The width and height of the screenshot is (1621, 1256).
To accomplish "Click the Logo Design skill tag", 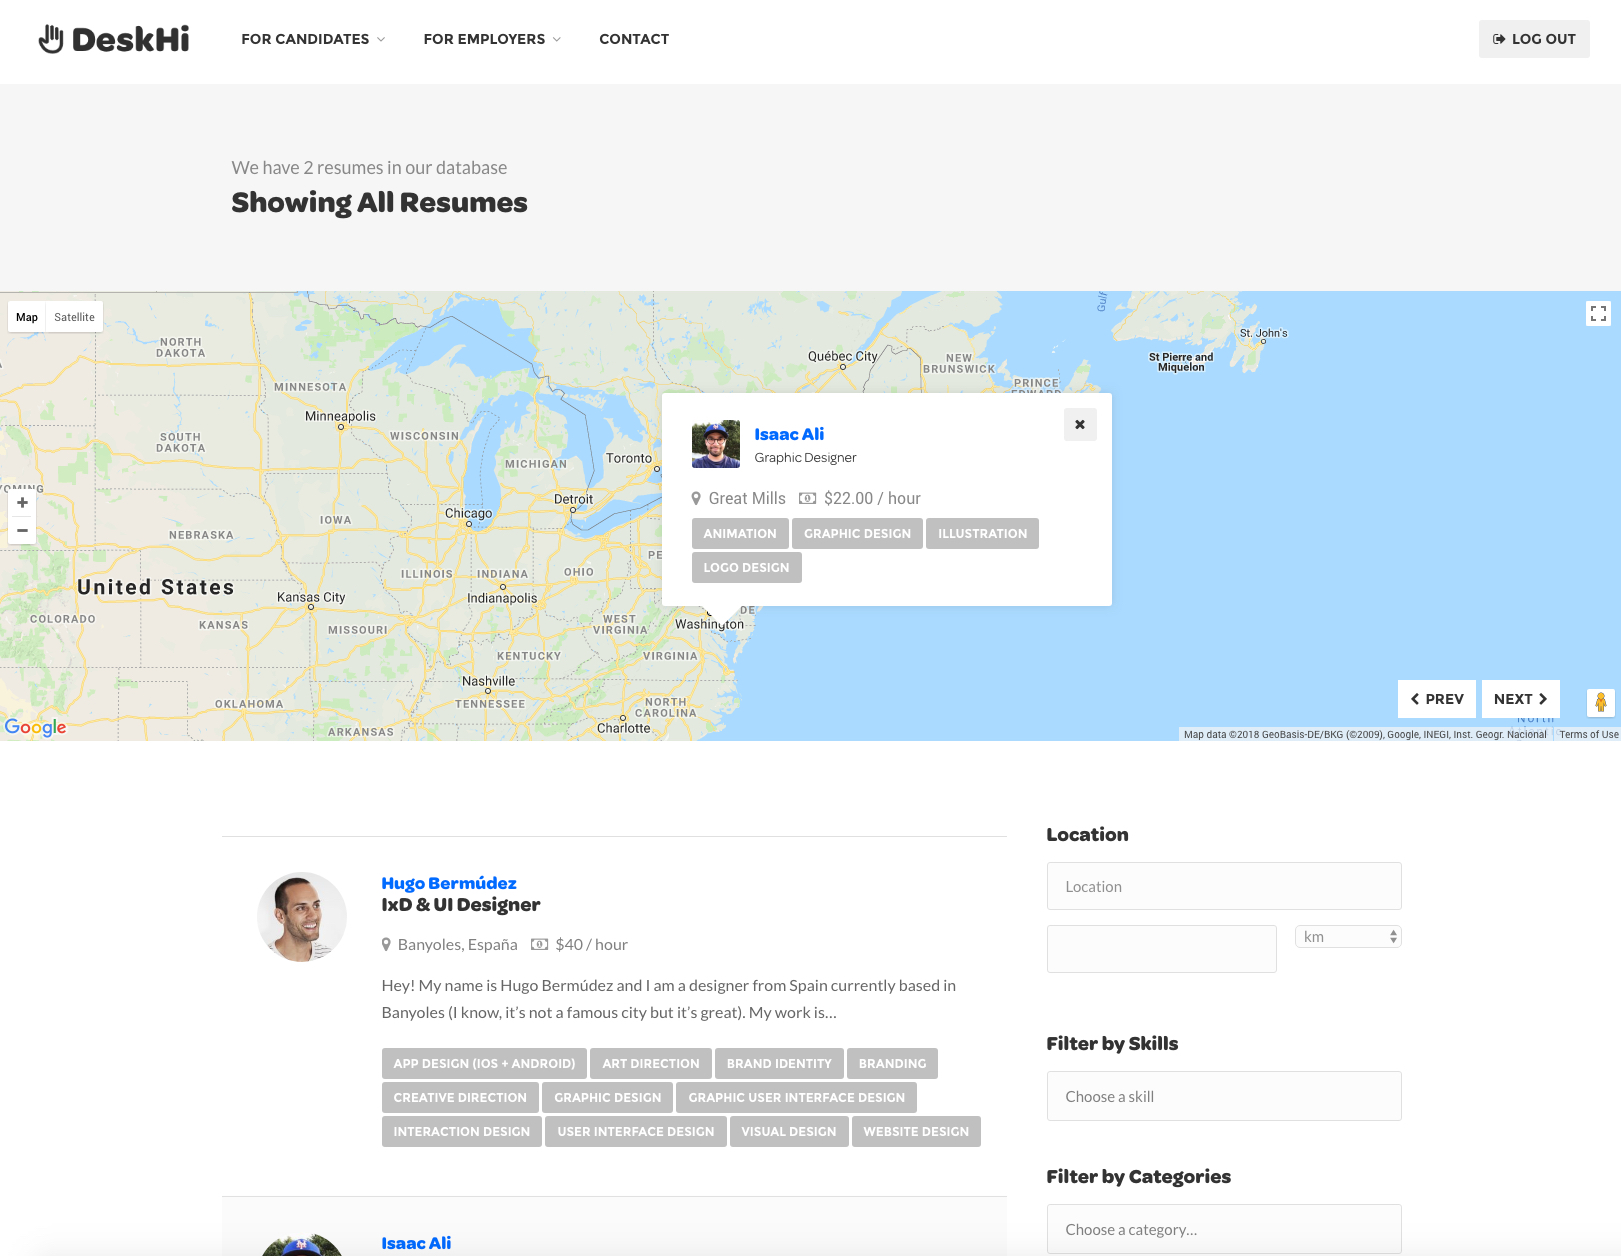I will (746, 568).
